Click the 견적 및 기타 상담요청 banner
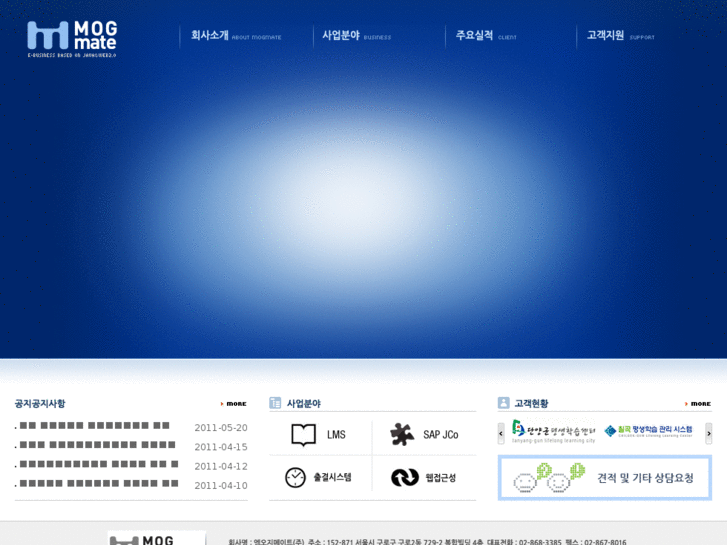Screen dimensions: 727x545 point(605,478)
